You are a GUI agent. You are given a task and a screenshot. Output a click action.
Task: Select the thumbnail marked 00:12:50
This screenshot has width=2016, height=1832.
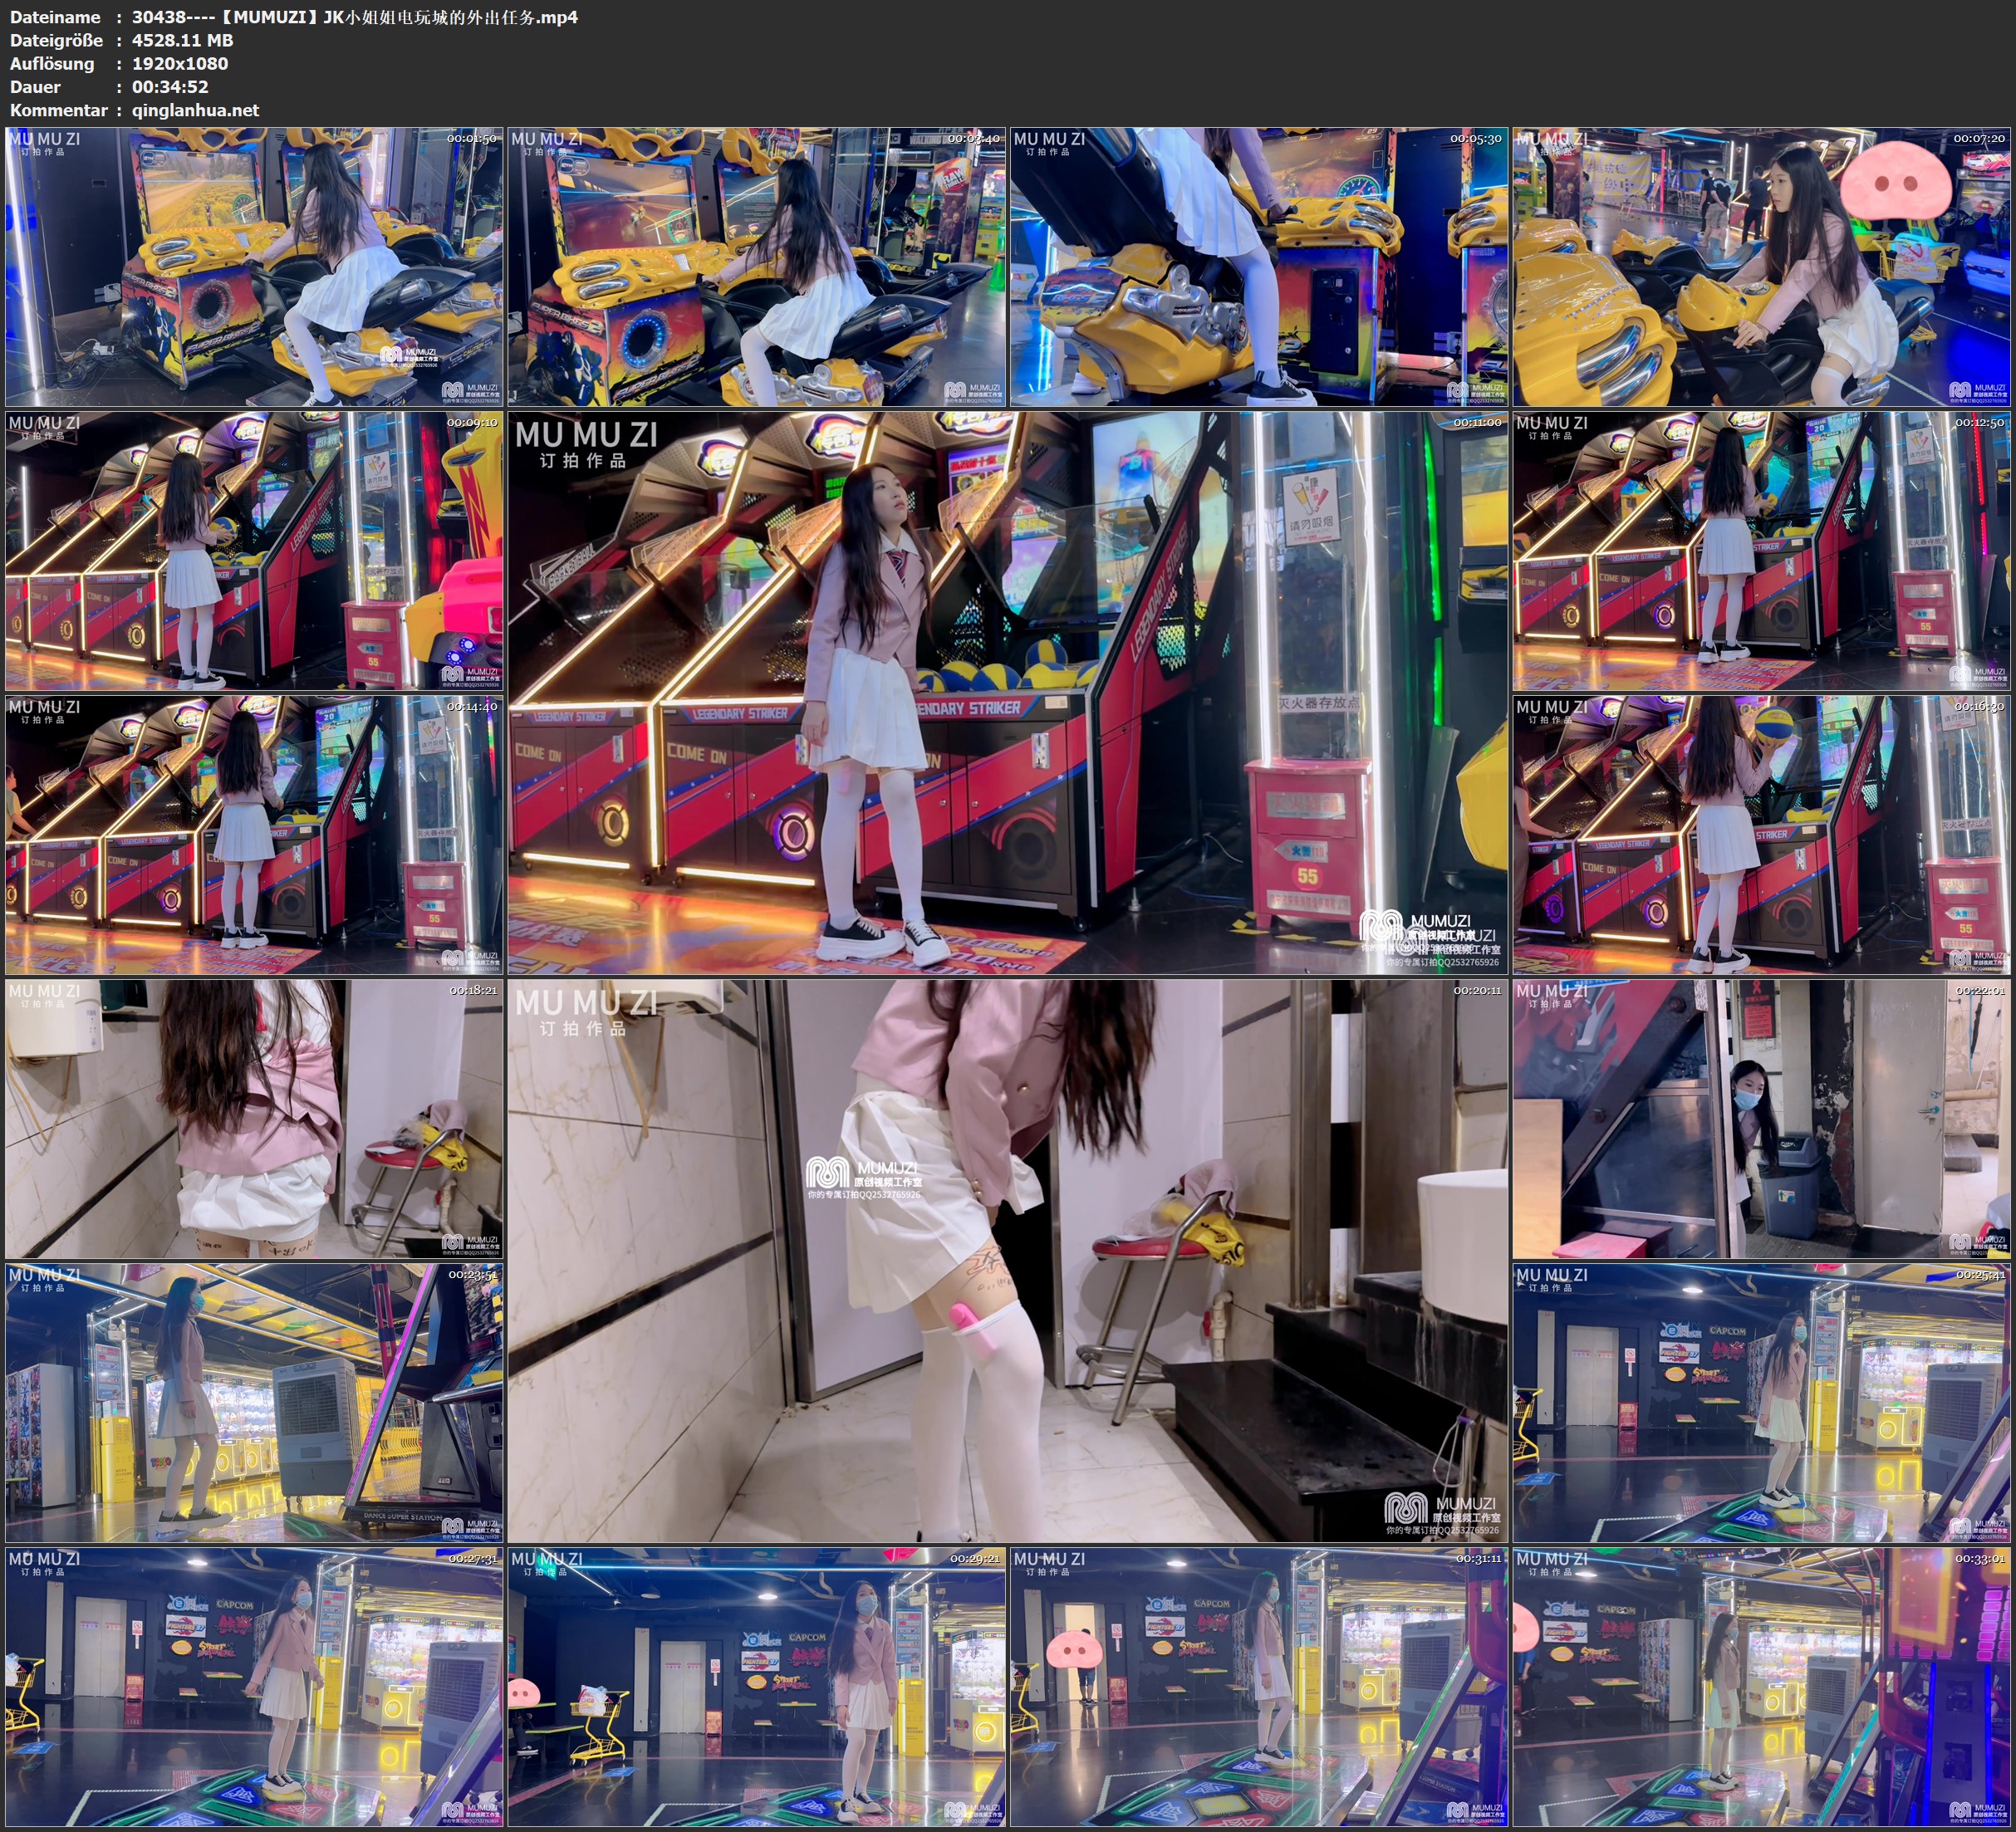pyautogui.click(x=1761, y=550)
